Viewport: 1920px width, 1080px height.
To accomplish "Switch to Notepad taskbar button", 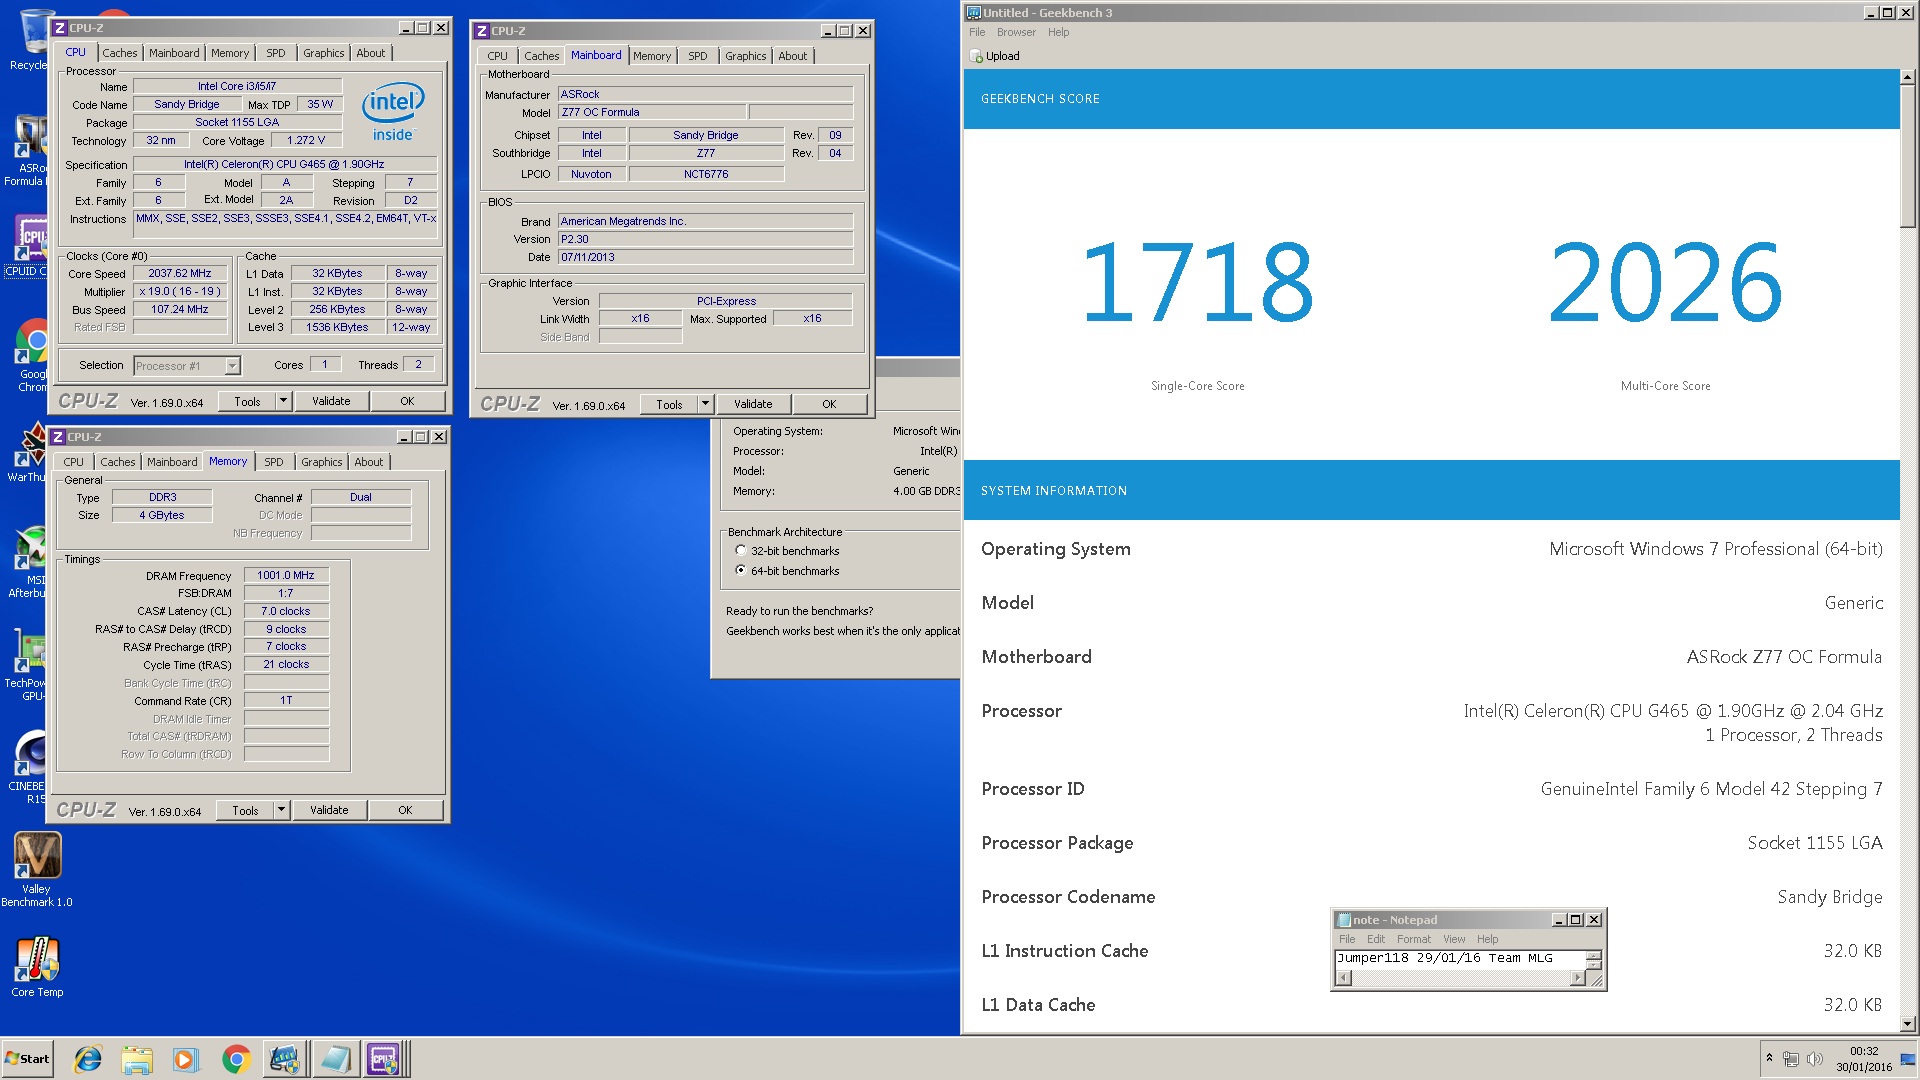I will point(335,1059).
